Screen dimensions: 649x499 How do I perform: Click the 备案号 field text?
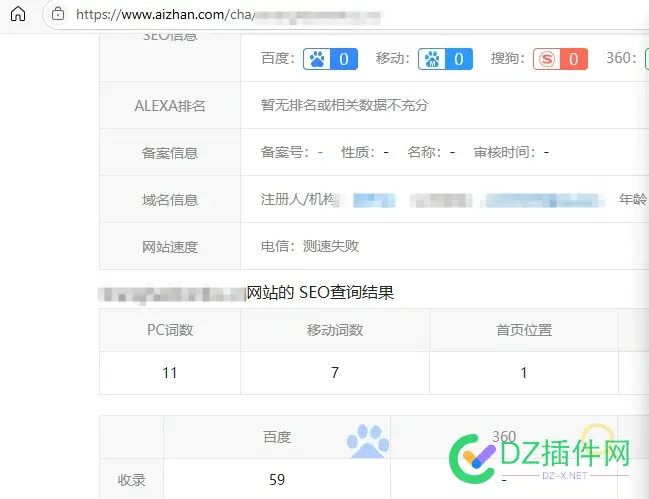291,153
